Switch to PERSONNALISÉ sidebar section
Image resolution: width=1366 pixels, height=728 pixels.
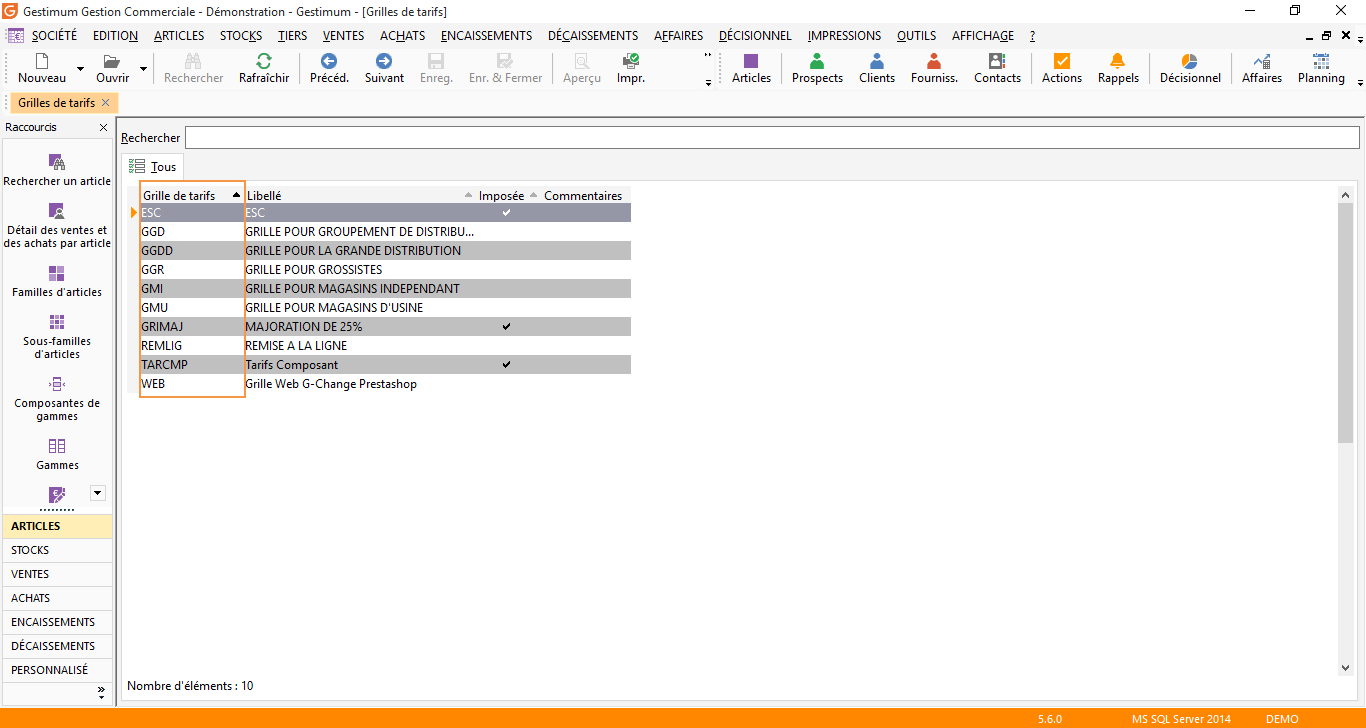tap(57, 670)
